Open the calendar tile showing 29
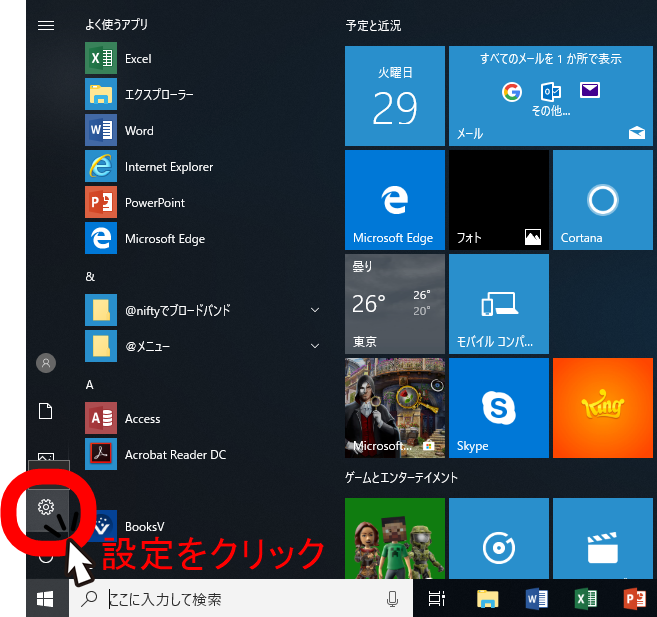 coord(395,96)
